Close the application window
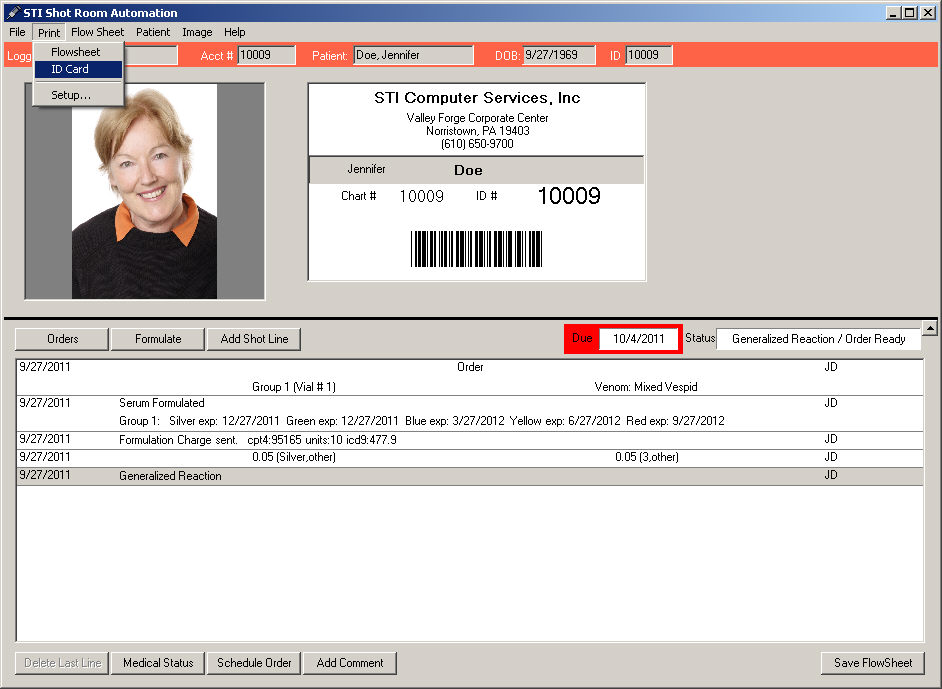The height and width of the screenshot is (689, 942). pyautogui.click(x=928, y=13)
